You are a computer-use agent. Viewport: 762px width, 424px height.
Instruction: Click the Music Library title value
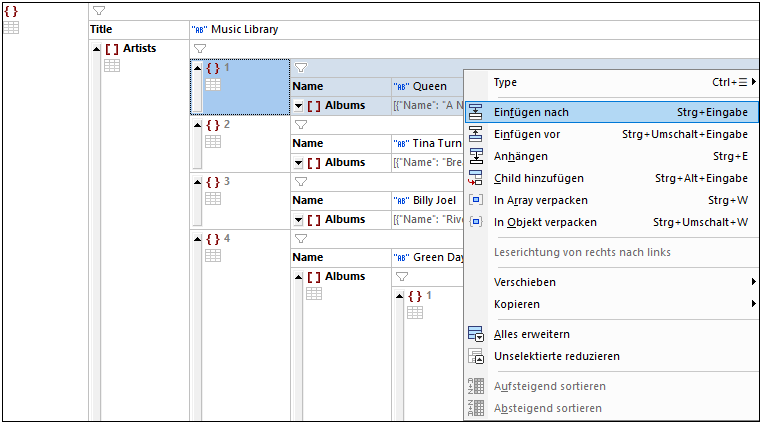(244, 29)
